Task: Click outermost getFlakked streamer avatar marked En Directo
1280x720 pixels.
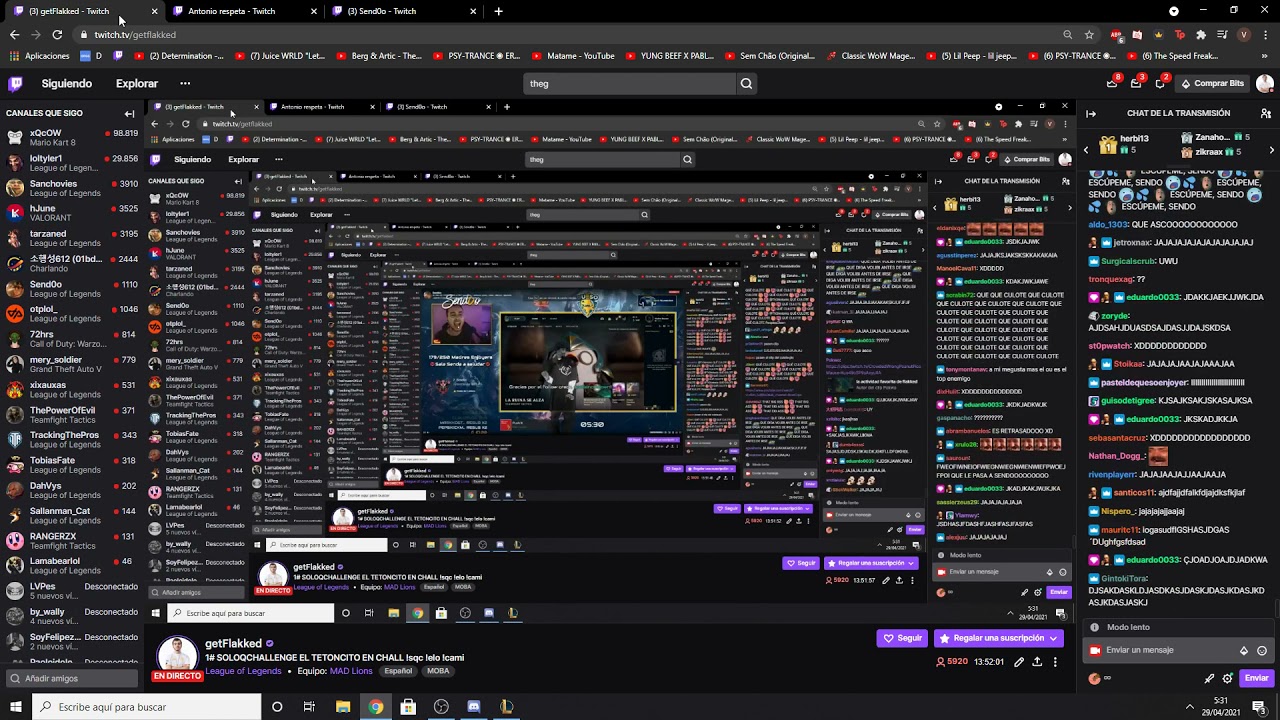Action: click(177, 657)
